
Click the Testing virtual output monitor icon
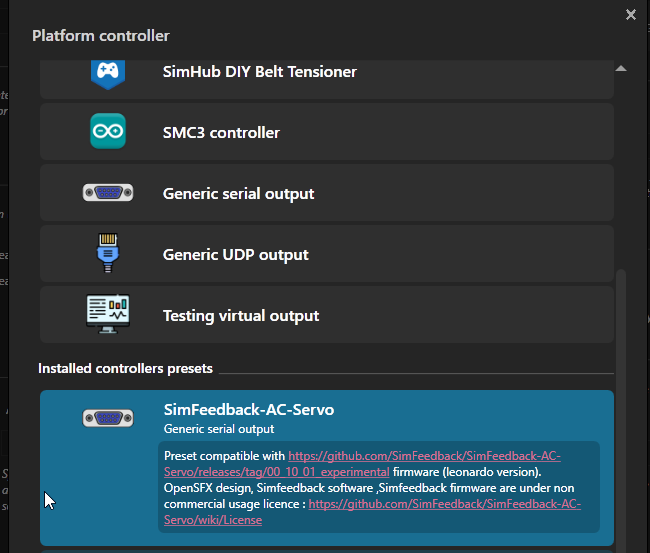click(108, 315)
